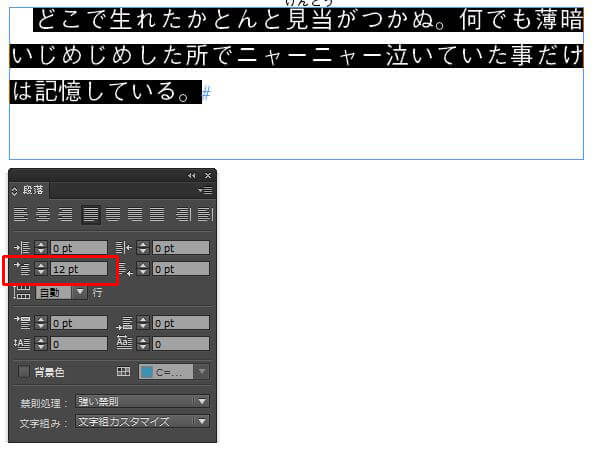Viewport: 595px width, 450px height.
Task: Click the right indent icon
Action: (124, 248)
